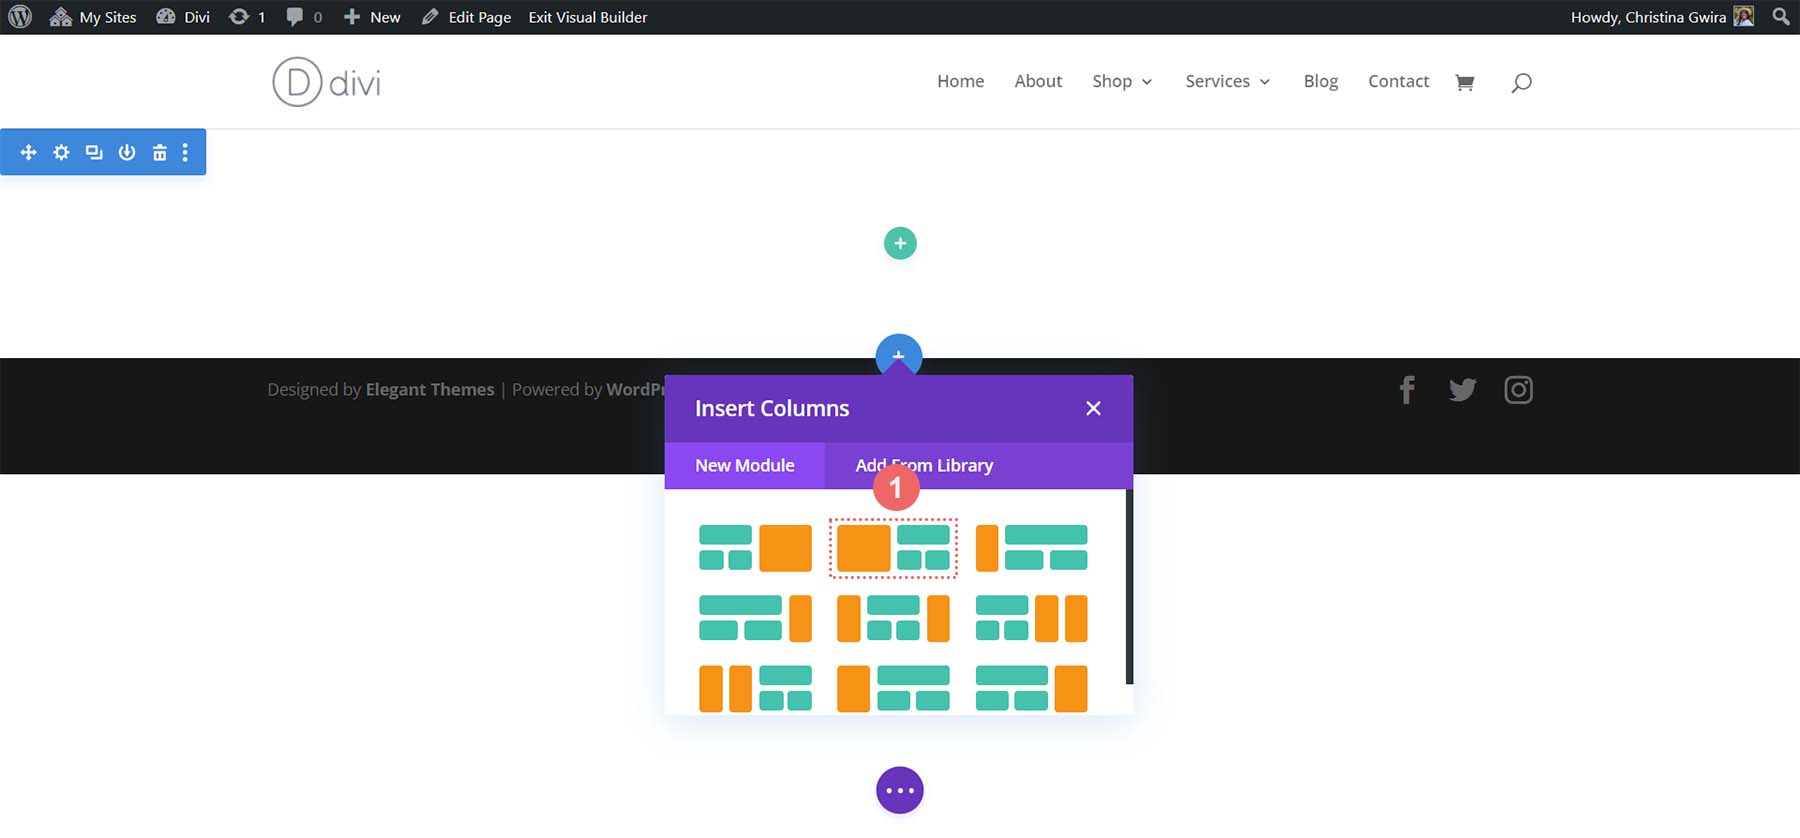Open purple builder settings ellipsis button

[900, 790]
